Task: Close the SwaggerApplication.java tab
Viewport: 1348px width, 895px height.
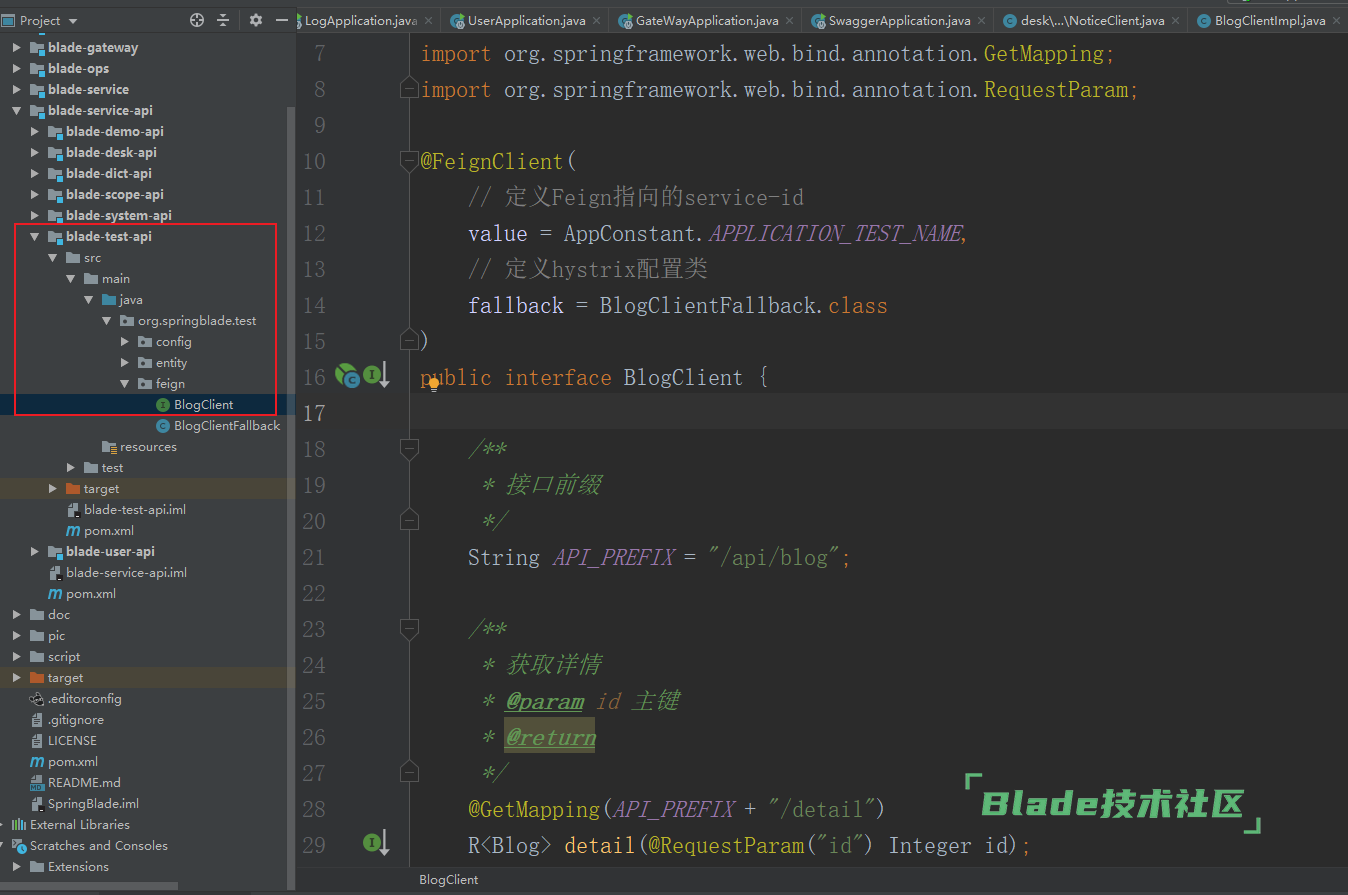Action: (x=981, y=20)
